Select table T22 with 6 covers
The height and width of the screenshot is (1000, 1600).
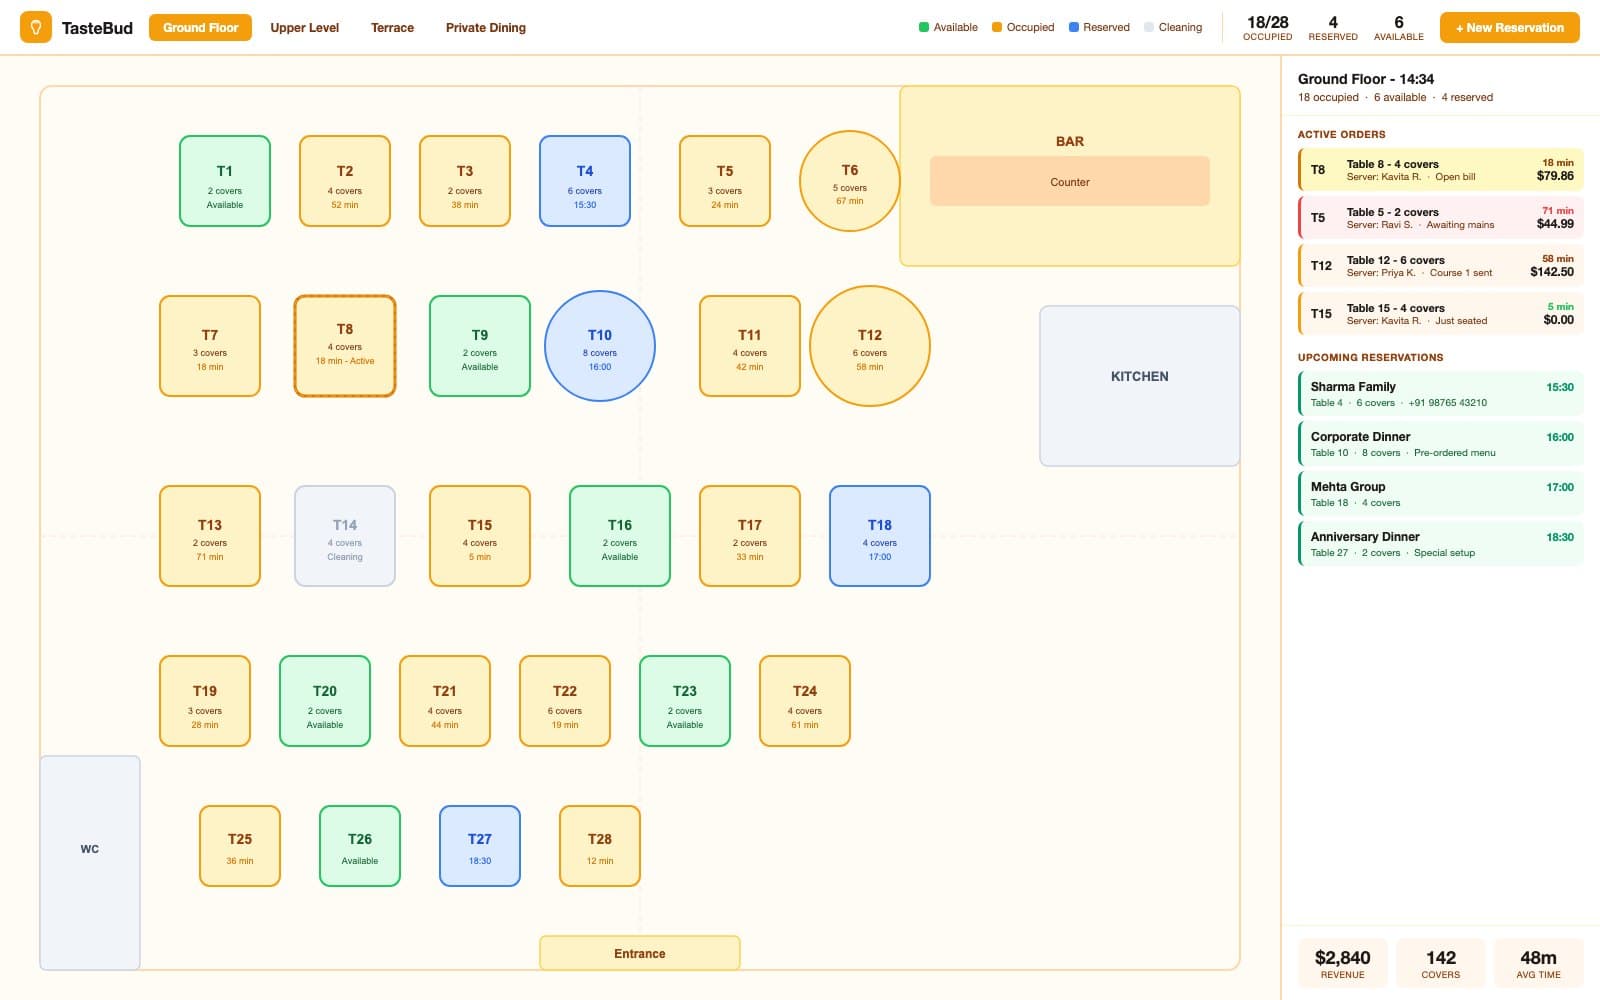pyautogui.click(x=565, y=701)
